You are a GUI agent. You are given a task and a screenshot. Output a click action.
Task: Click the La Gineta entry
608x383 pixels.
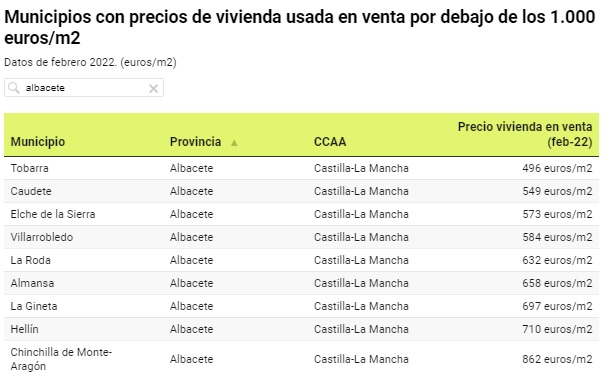click(x=34, y=306)
